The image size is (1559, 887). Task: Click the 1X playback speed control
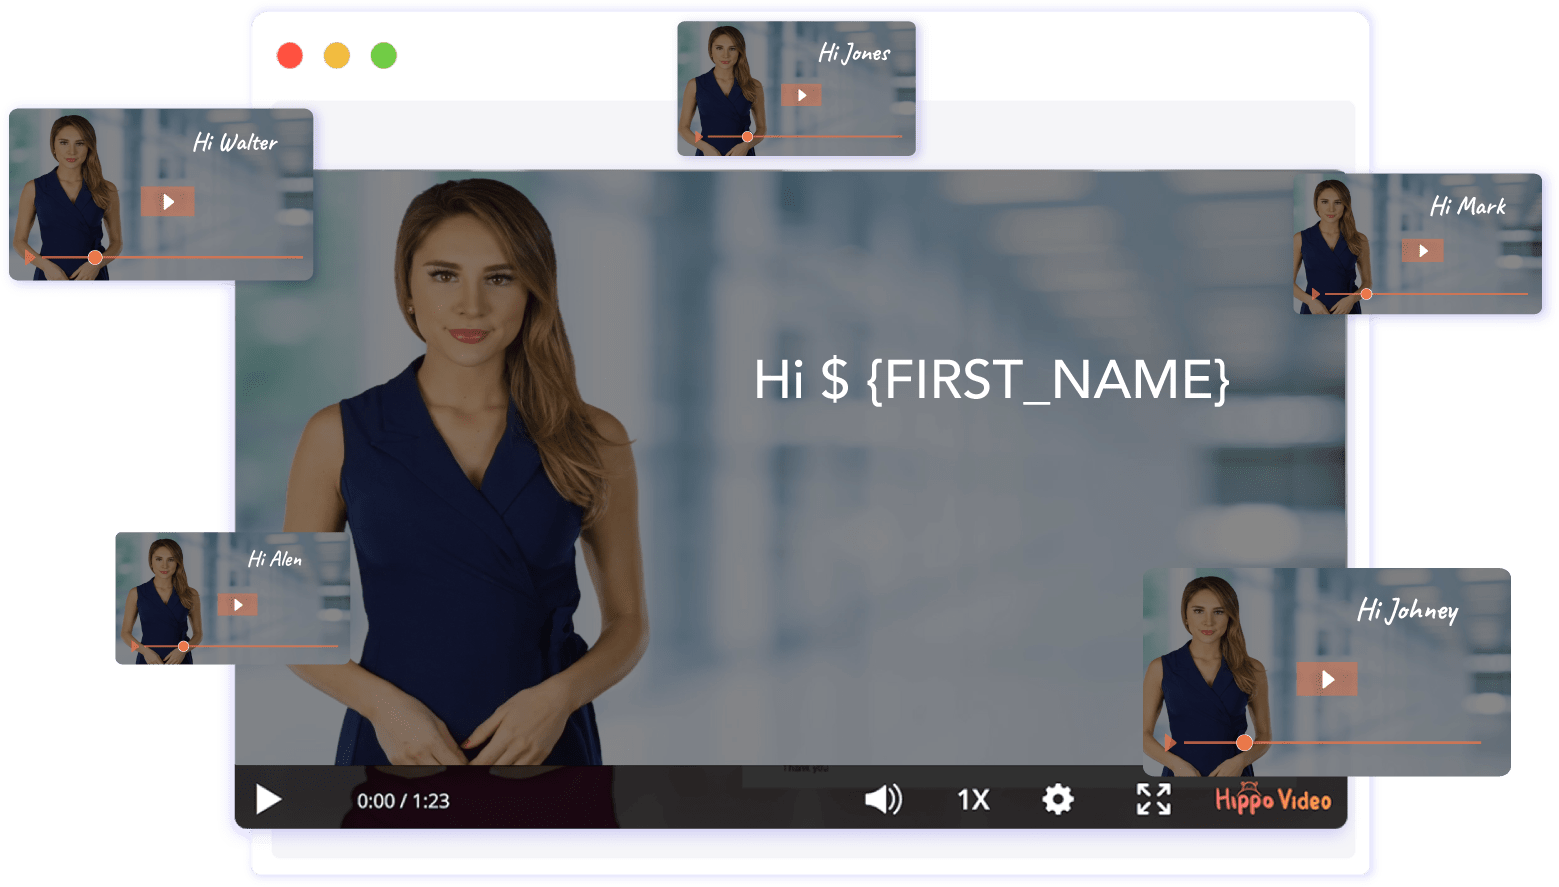point(972,800)
